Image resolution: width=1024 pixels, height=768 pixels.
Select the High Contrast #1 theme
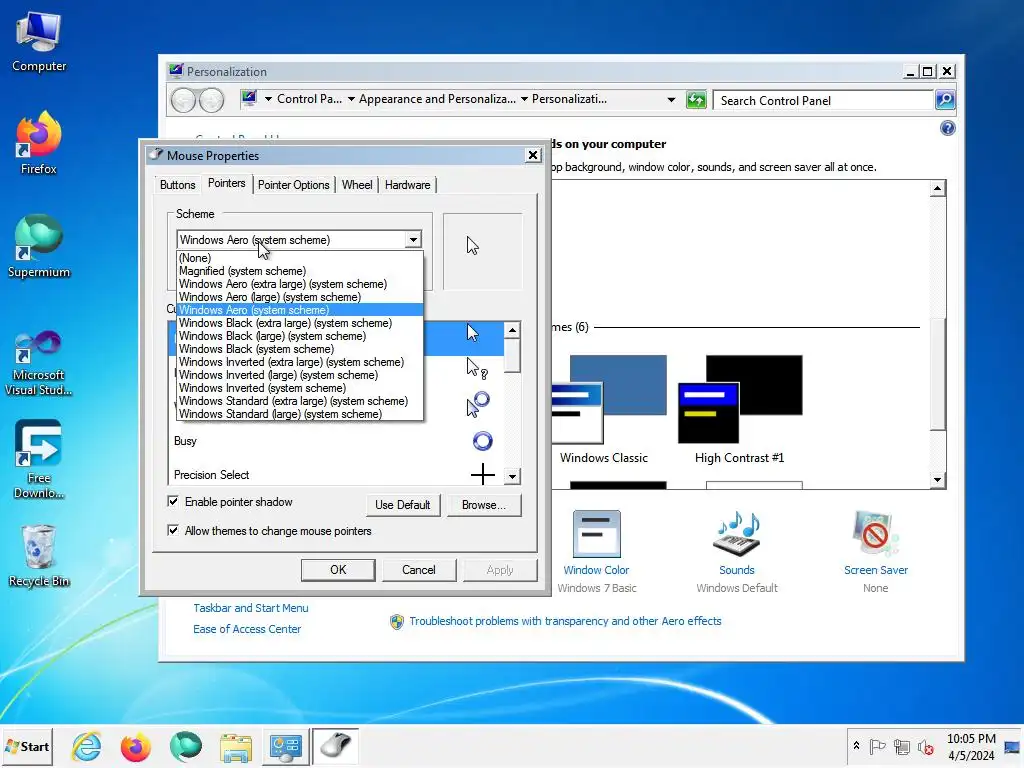pos(740,409)
